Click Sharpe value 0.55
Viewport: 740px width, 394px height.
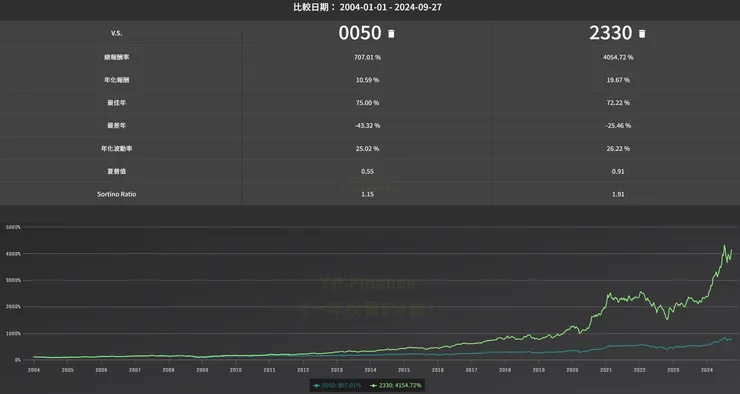tap(367, 171)
